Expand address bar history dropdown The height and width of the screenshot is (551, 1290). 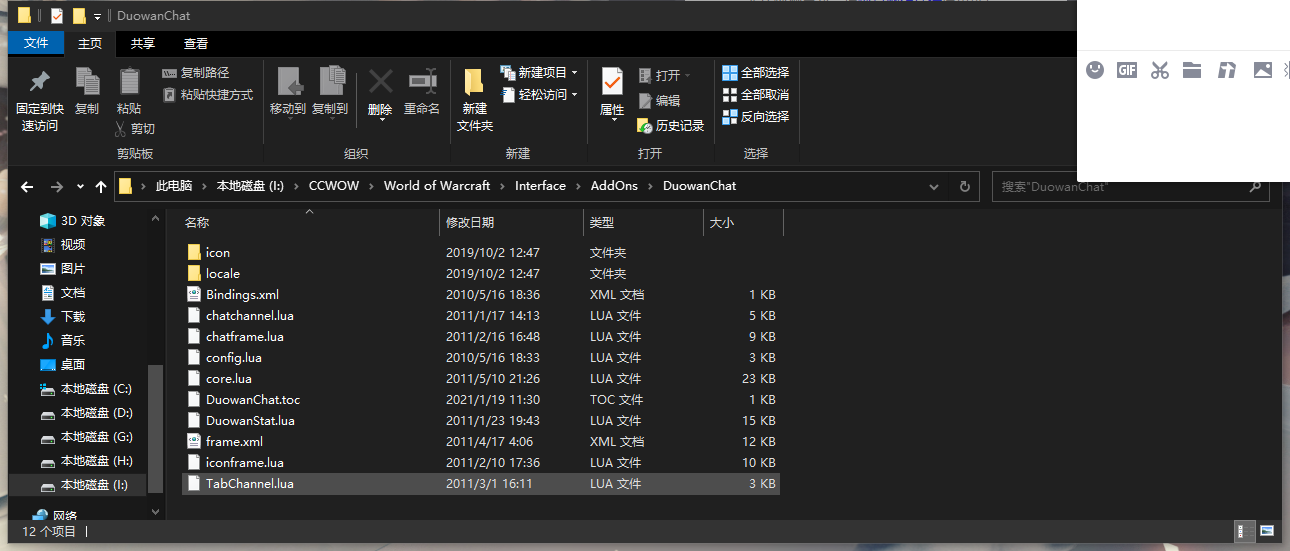click(x=934, y=187)
